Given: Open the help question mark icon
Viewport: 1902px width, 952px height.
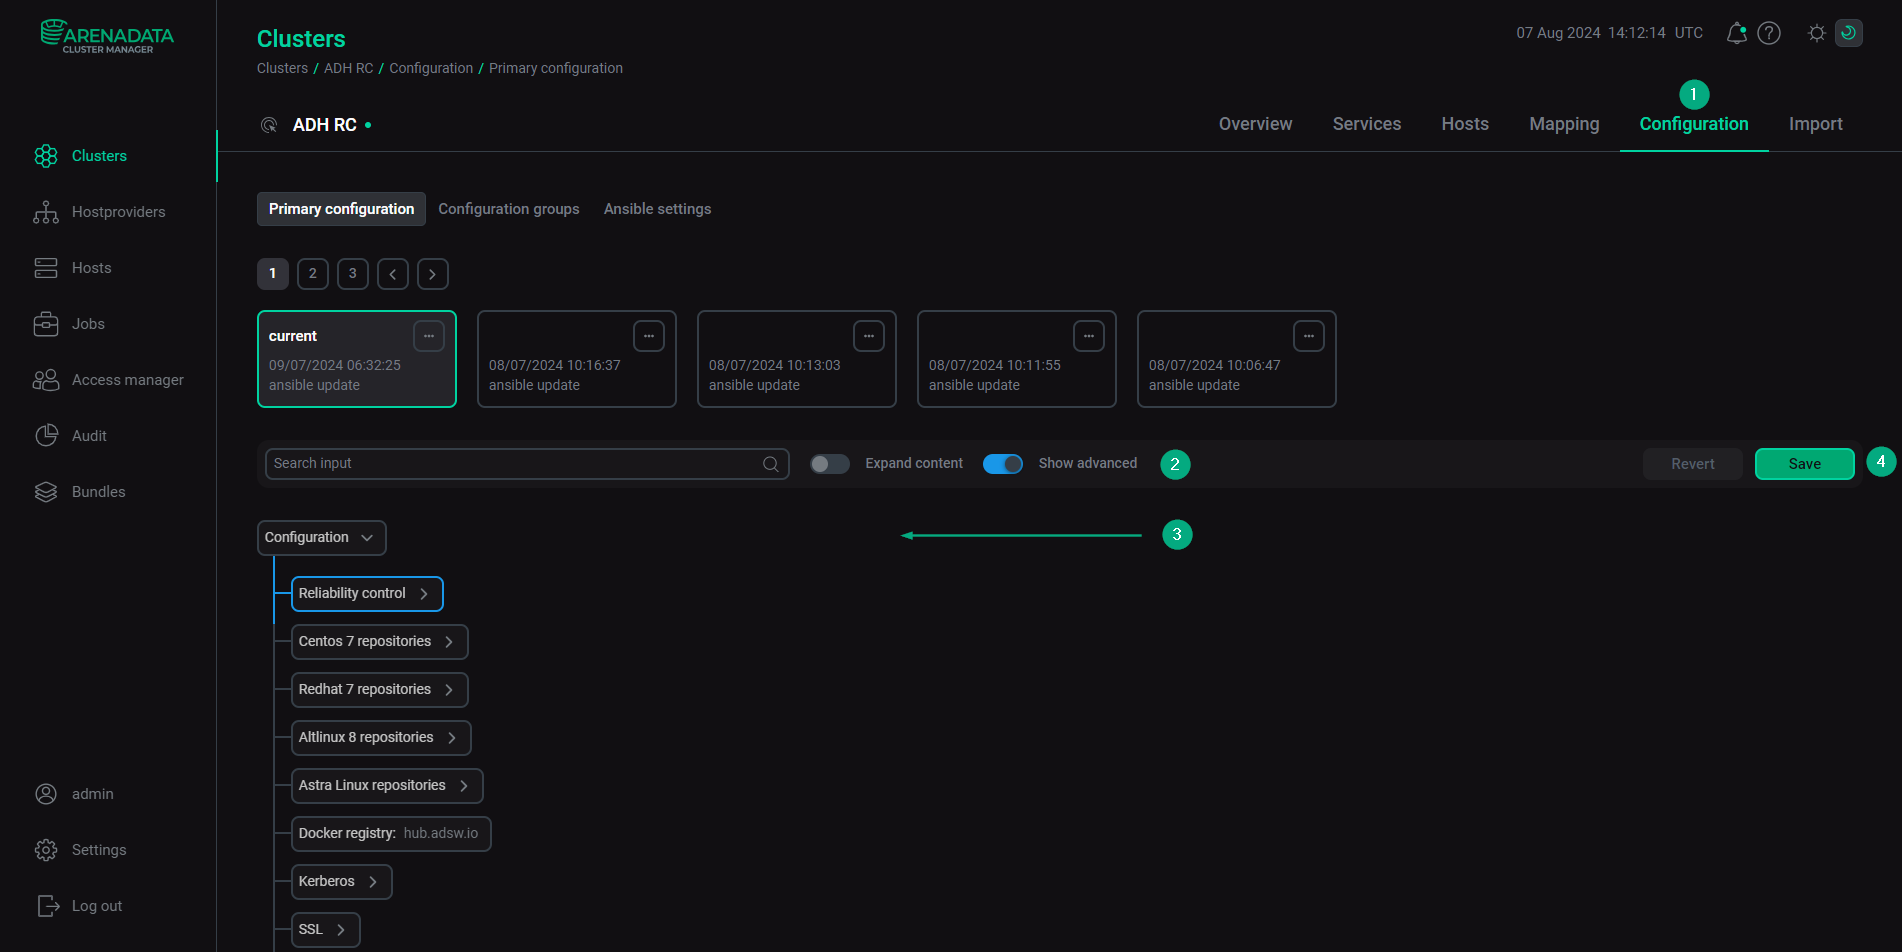Looking at the screenshot, I should point(1769,32).
